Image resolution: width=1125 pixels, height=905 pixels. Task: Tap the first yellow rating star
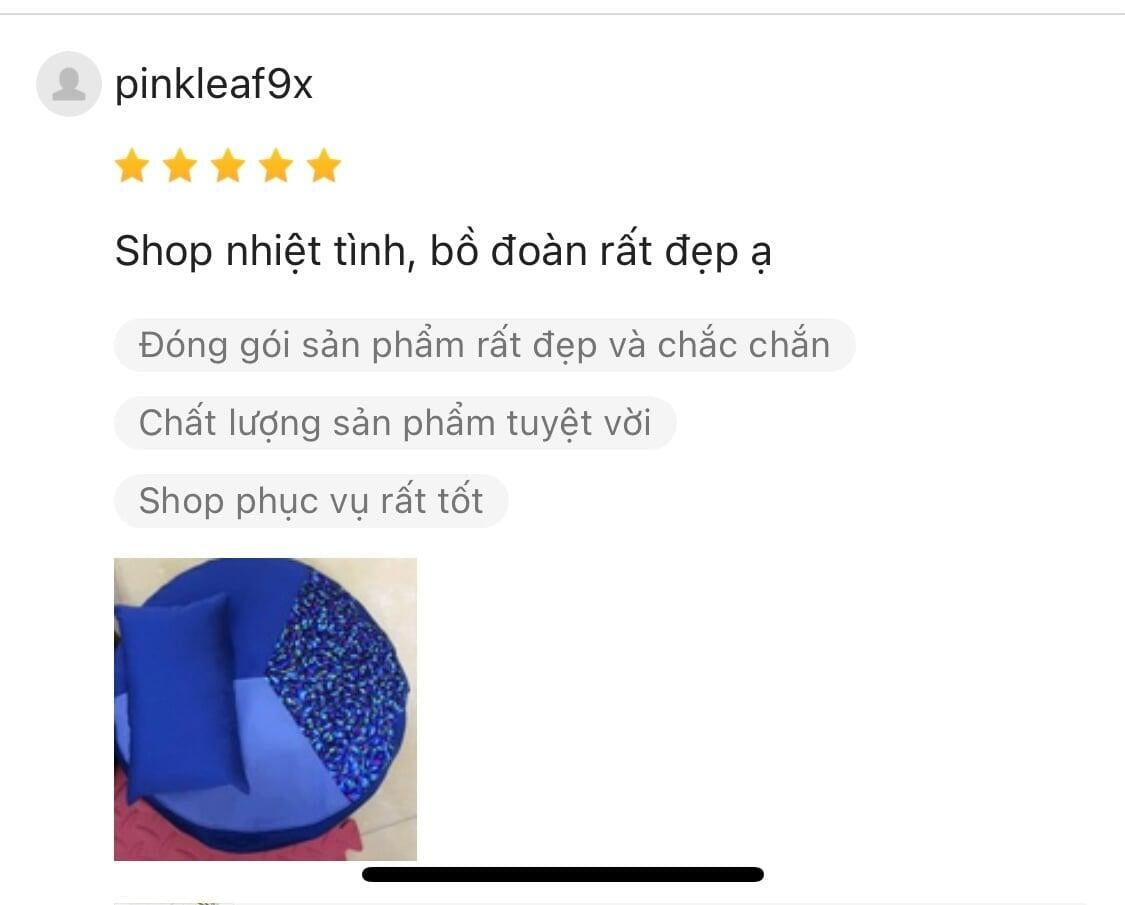(132, 166)
